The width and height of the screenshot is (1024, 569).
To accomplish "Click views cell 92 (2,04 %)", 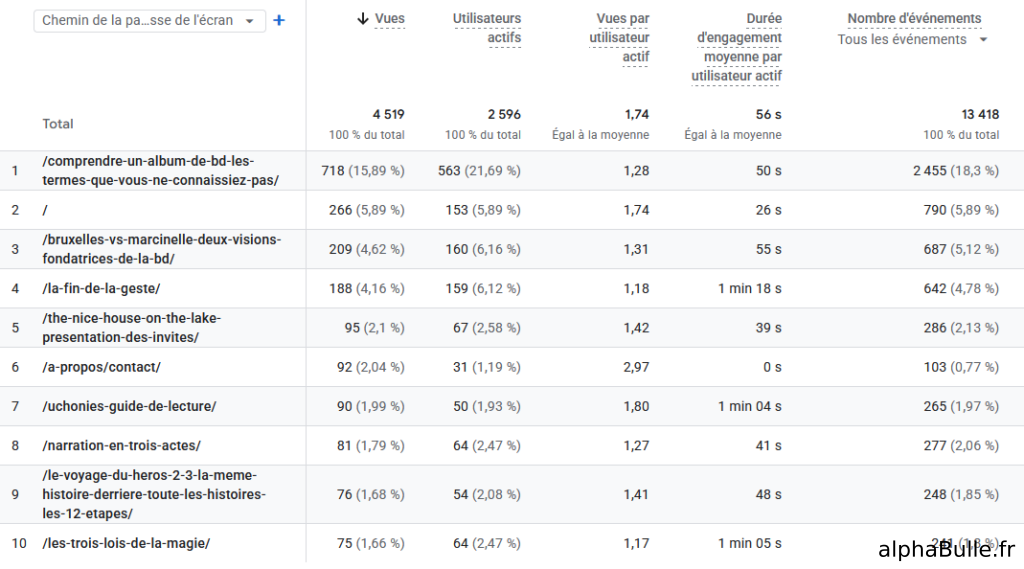I will point(370,367).
